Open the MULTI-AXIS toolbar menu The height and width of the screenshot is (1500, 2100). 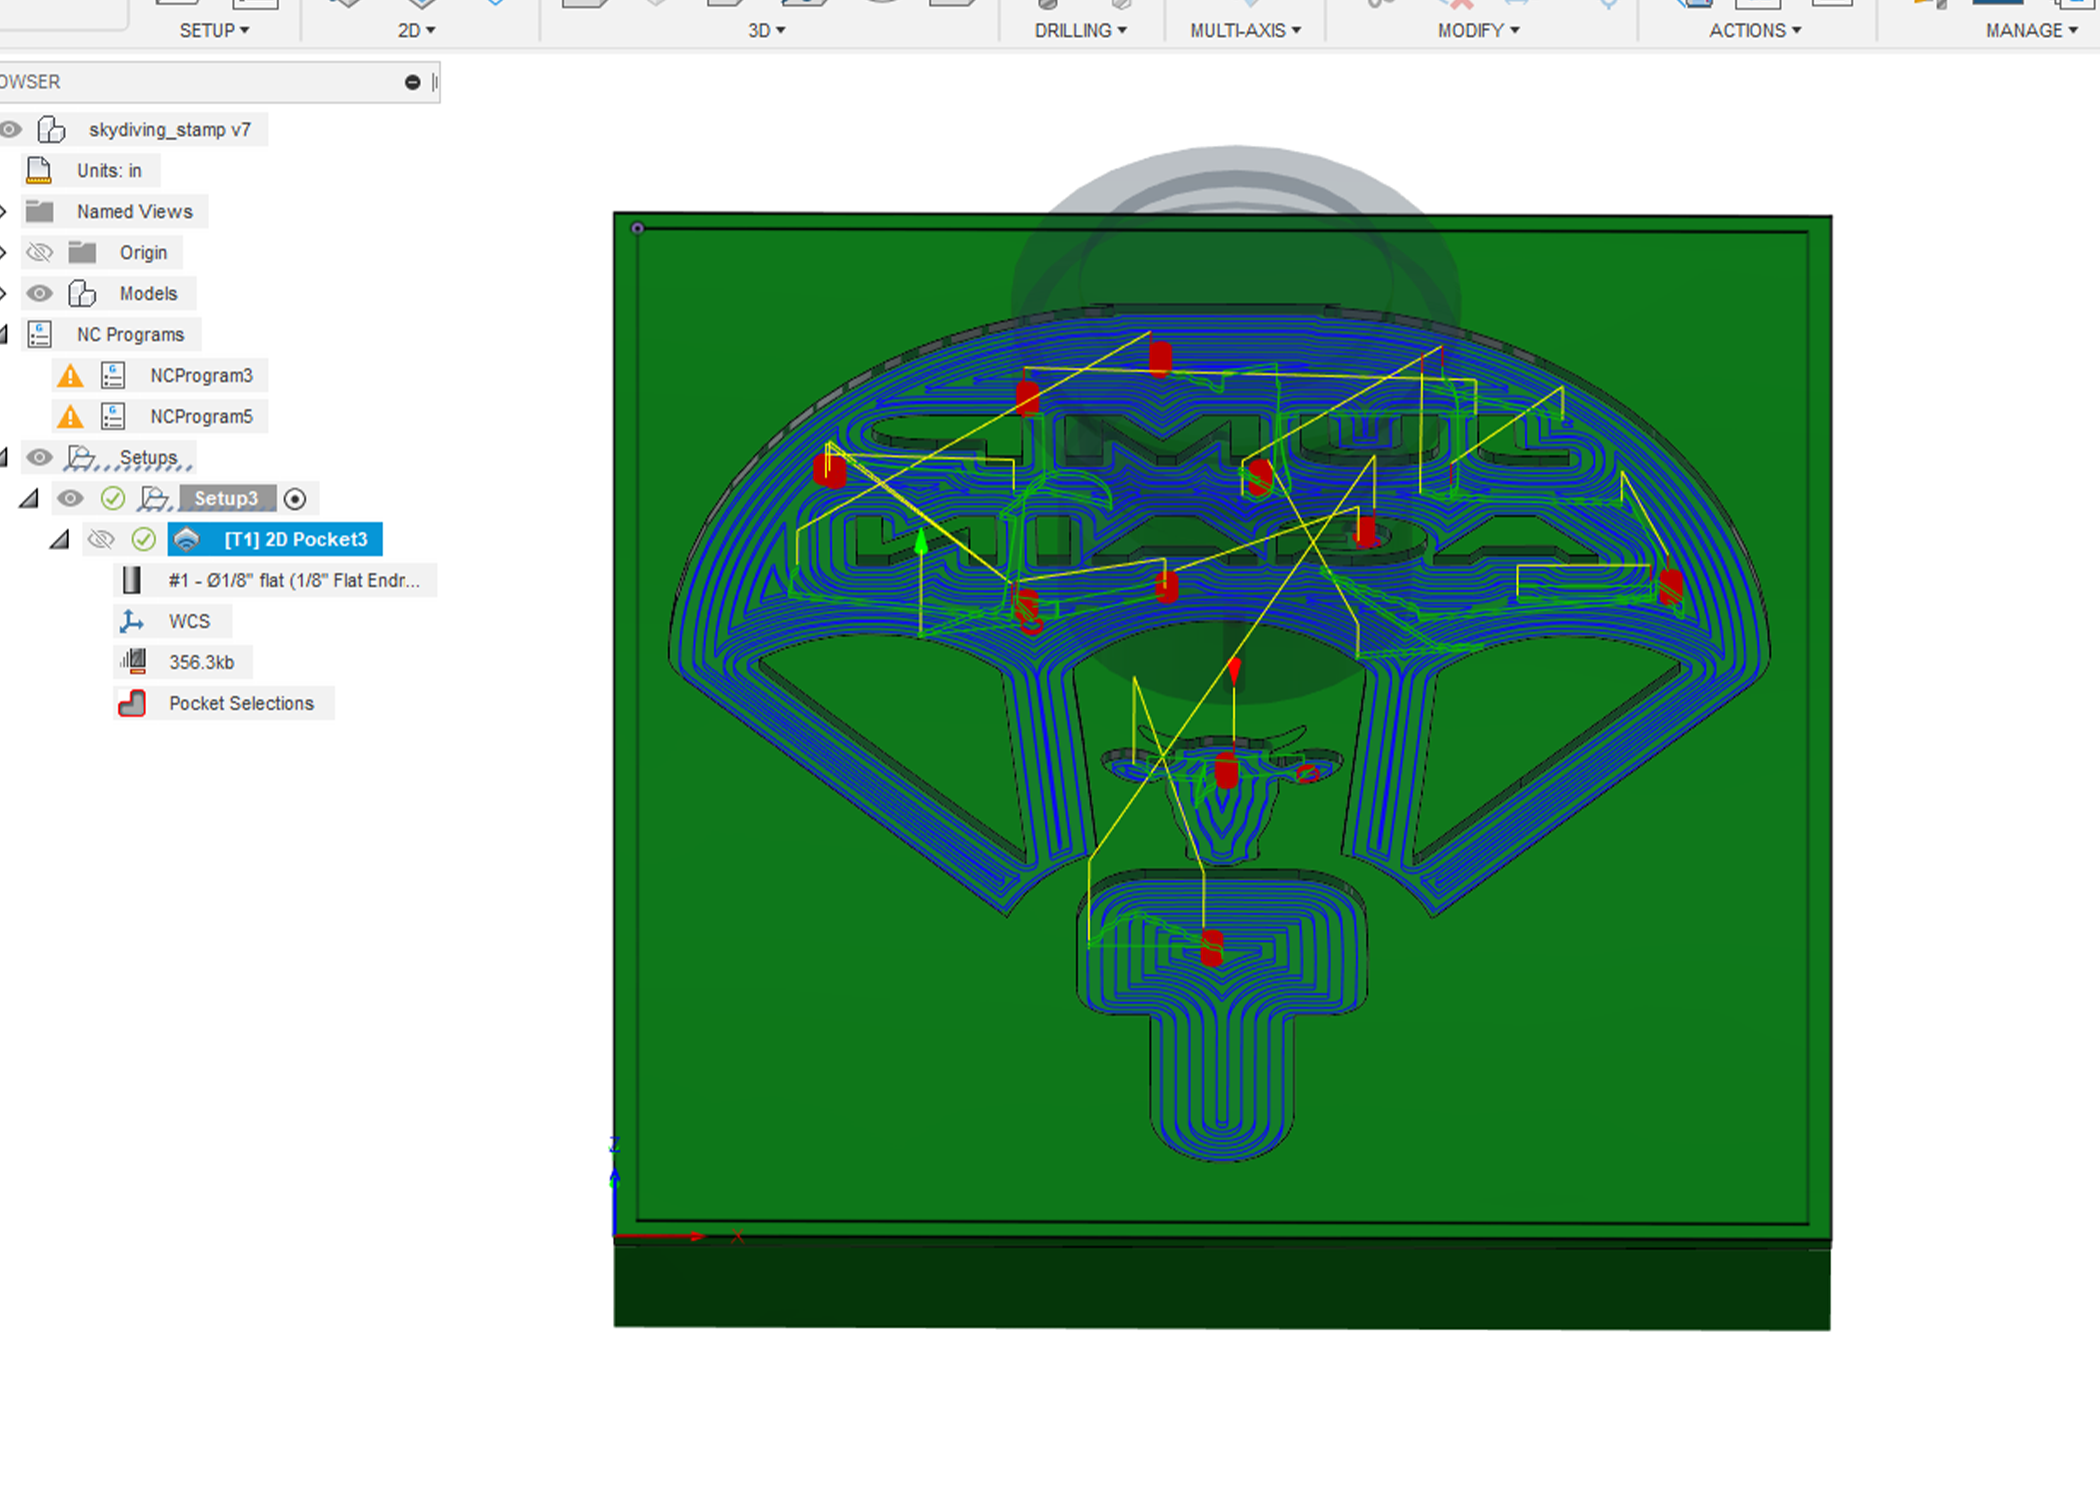click(x=1245, y=31)
